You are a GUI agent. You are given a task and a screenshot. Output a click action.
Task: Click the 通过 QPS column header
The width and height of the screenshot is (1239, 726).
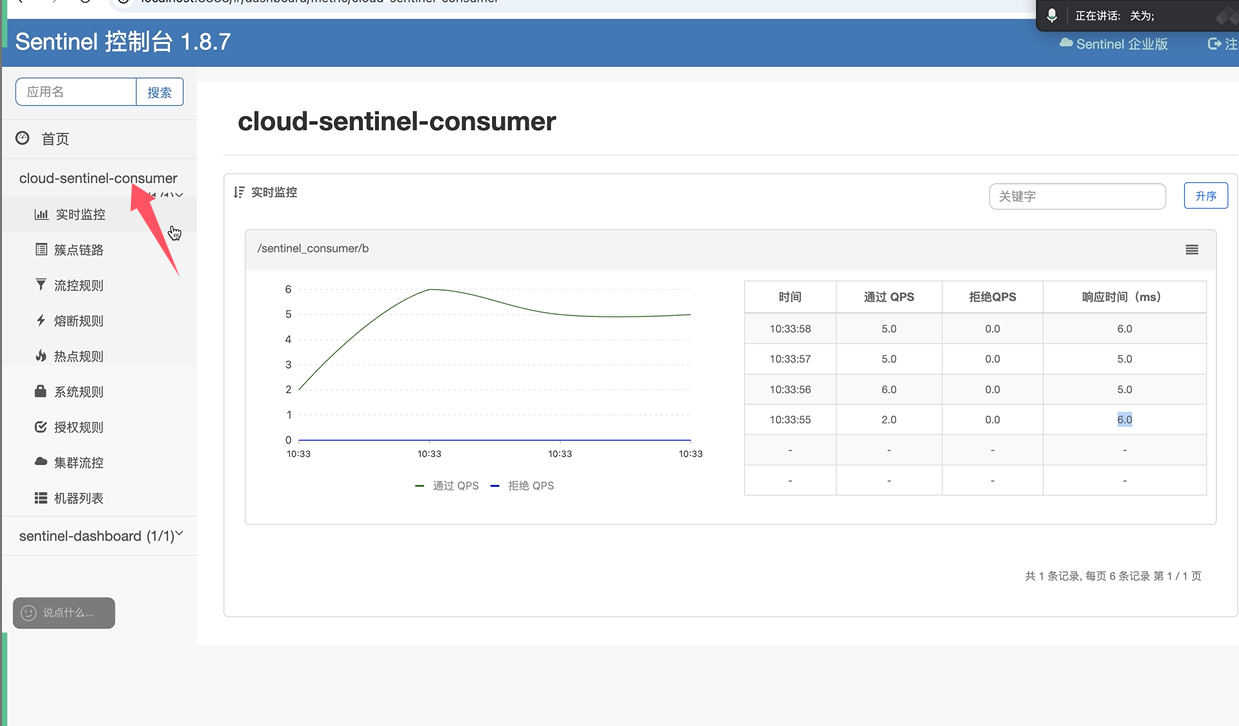coord(889,297)
